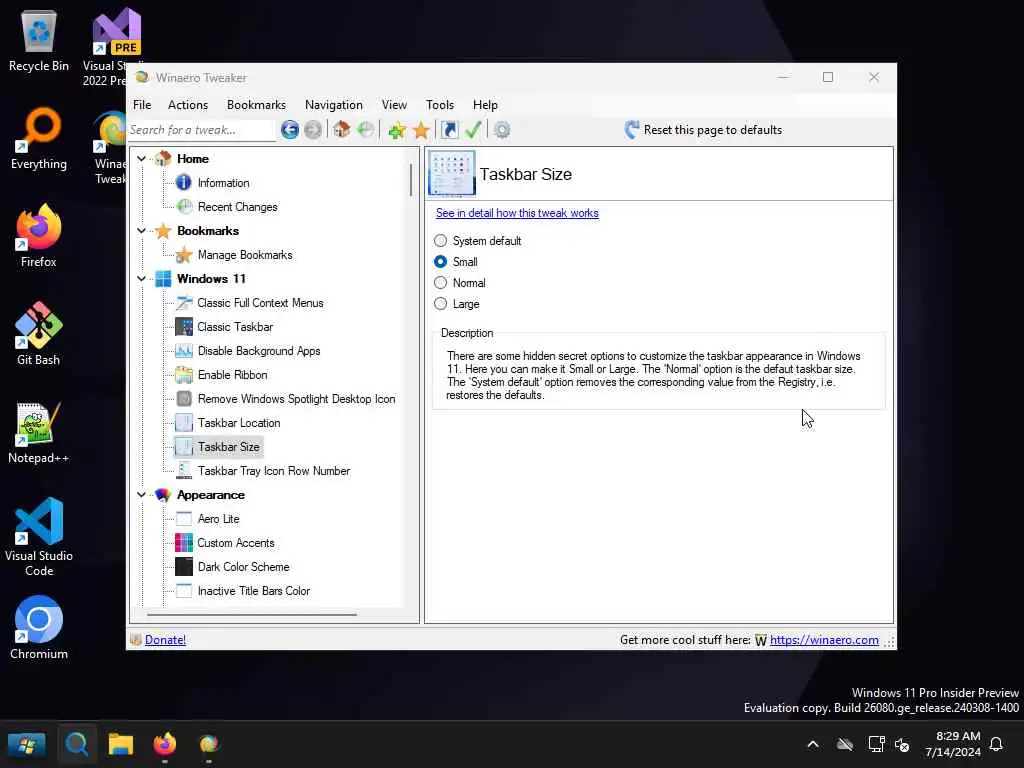Open Recent Changes toolbar icon next to home
The height and width of the screenshot is (768, 1024).
tap(366, 129)
